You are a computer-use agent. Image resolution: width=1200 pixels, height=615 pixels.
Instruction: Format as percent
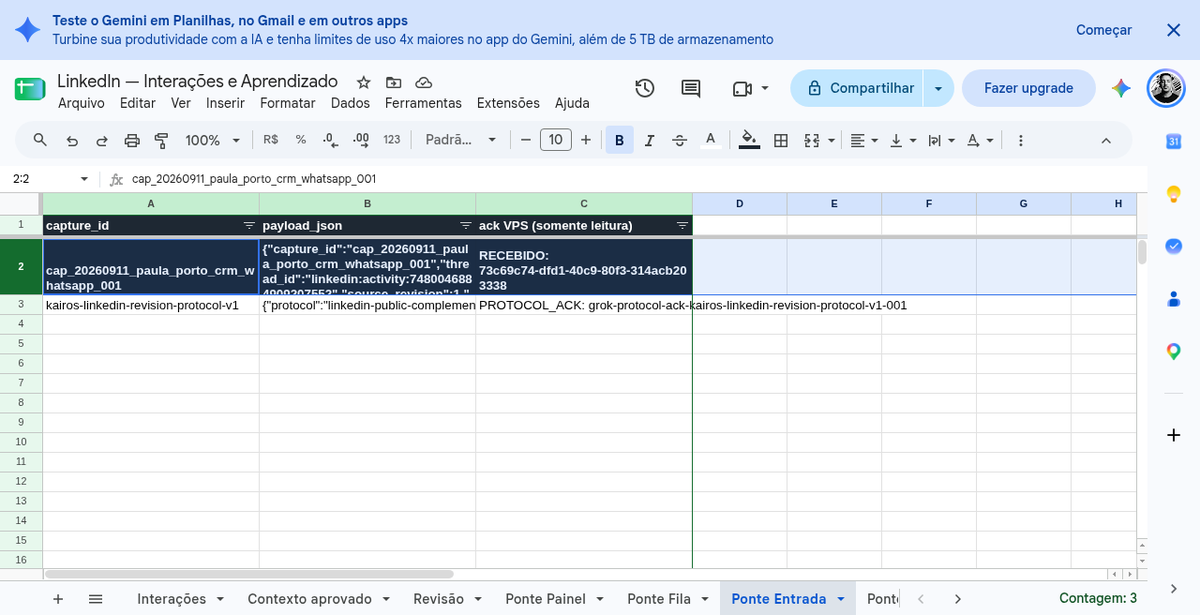[301, 140]
